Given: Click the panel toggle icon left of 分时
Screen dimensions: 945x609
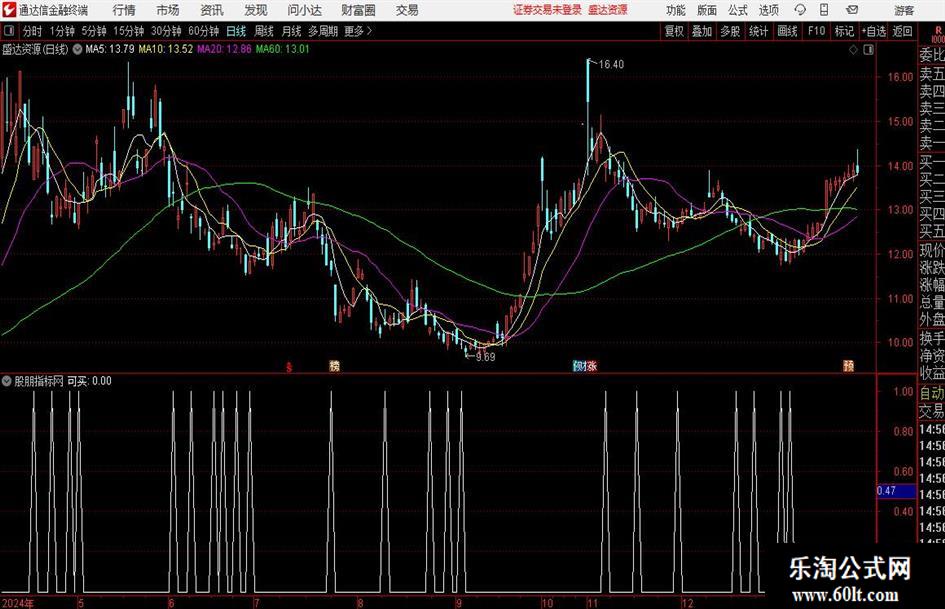Looking at the screenshot, I should pos(9,31).
